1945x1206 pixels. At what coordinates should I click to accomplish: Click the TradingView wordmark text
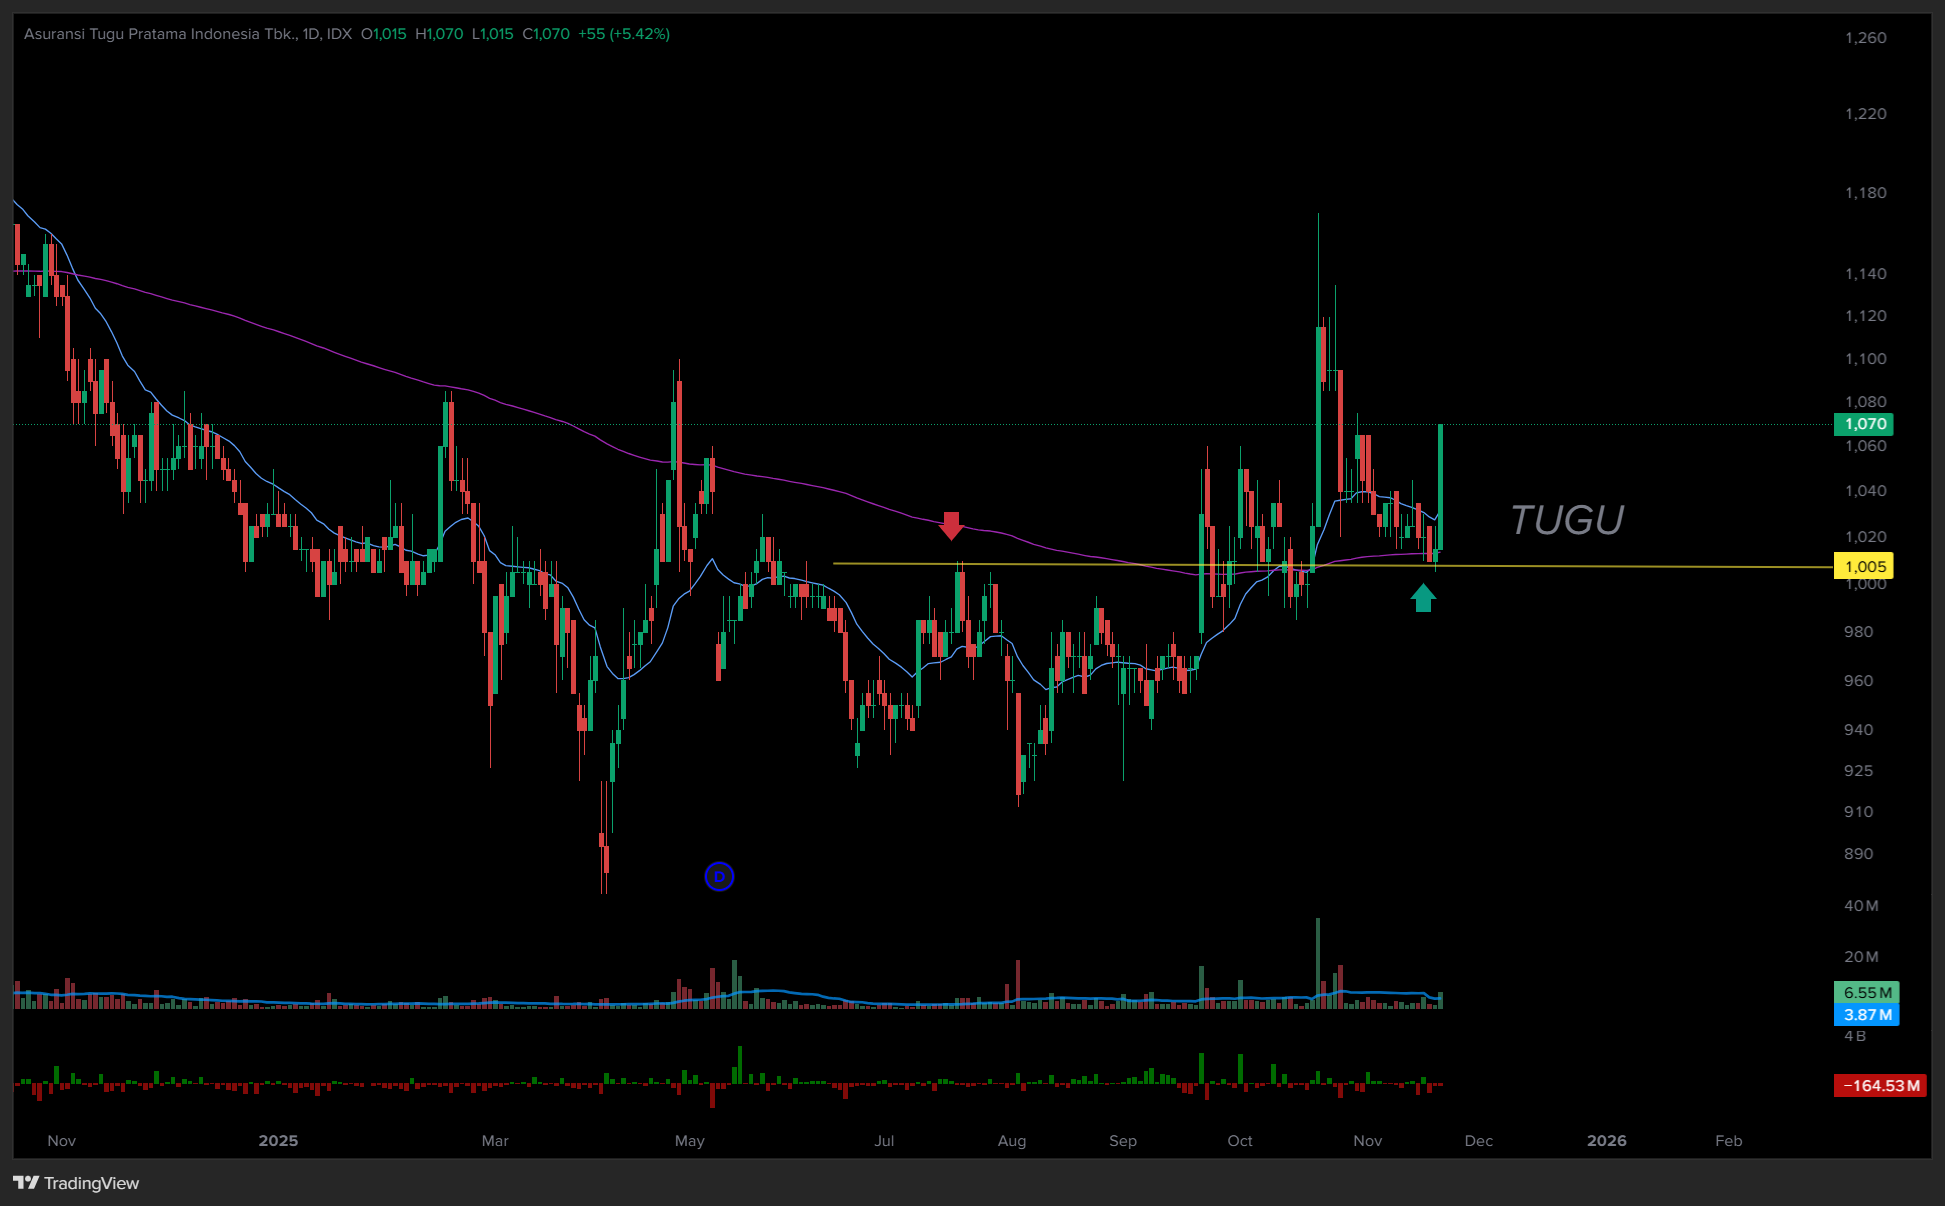[x=91, y=1183]
